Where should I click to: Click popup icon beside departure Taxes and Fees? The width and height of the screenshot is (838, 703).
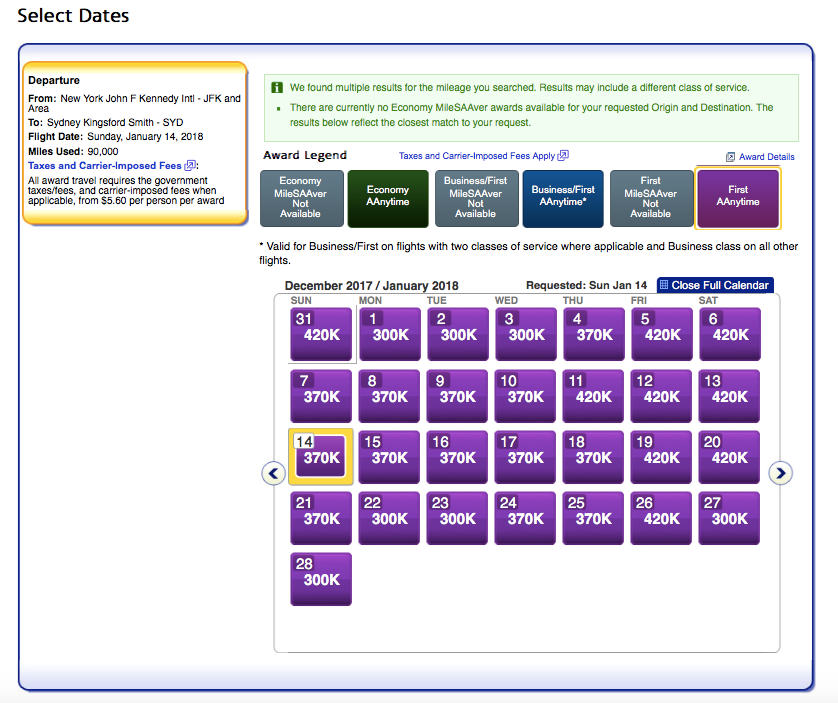191,165
